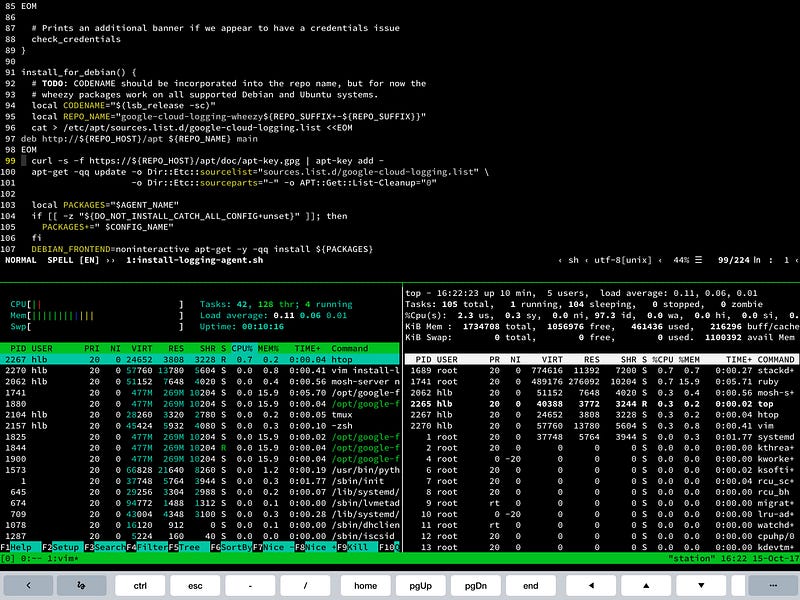The width and height of the screenshot is (800, 600).
Task: Click the %CPU column header in top pane
Action: tap(662, 360)
